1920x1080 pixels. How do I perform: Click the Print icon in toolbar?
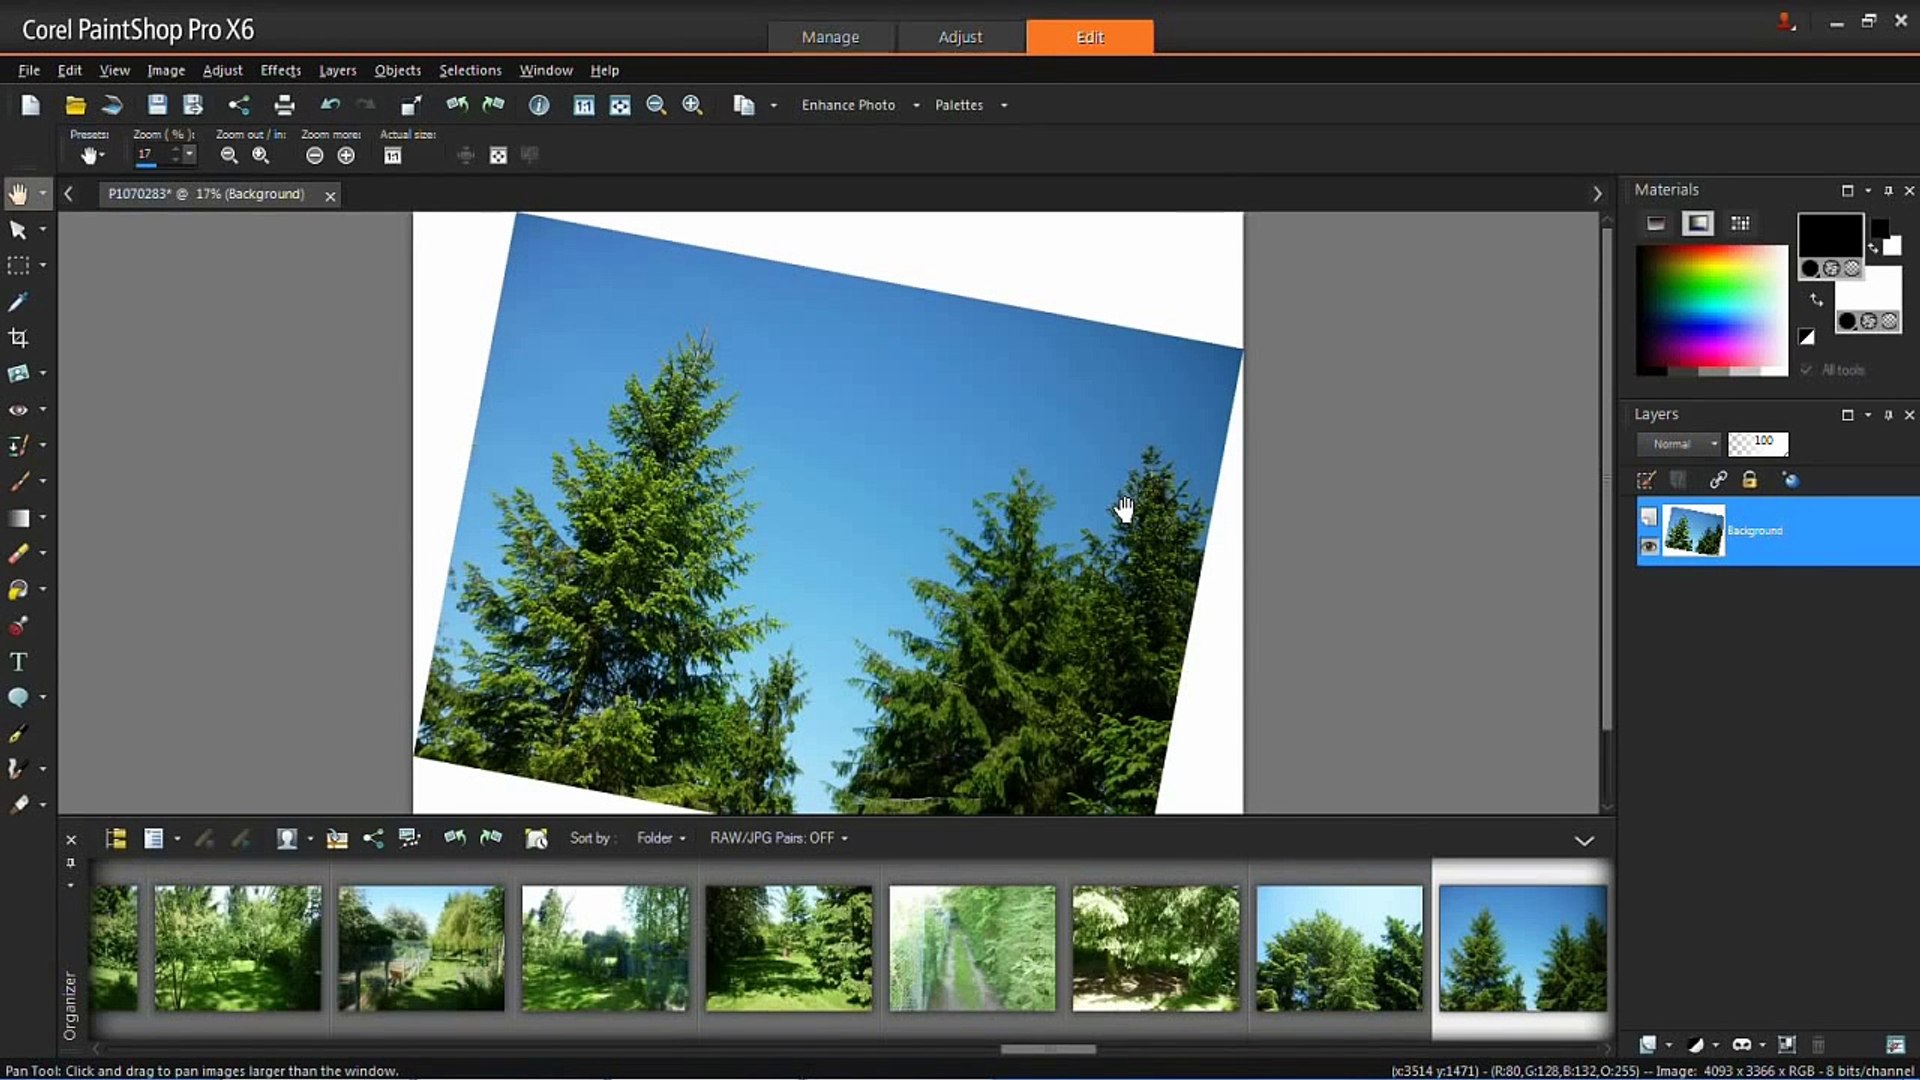pos(284,105)
